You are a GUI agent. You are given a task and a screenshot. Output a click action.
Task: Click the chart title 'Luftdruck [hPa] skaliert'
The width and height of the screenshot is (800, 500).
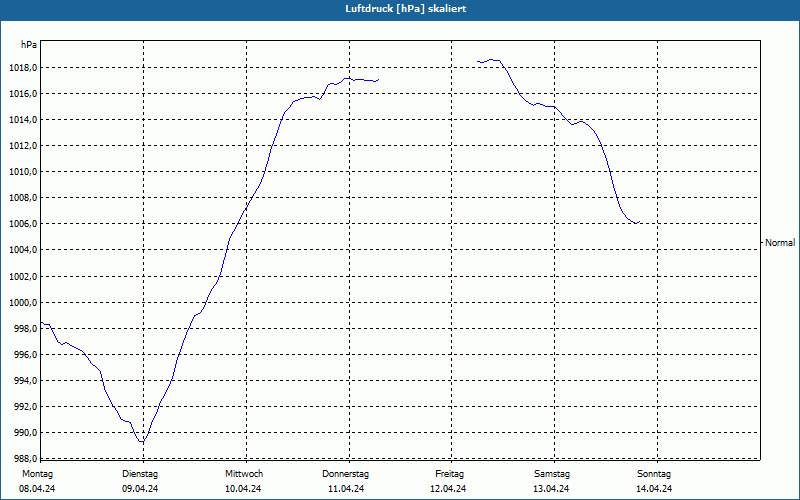[x=405, y=9]
